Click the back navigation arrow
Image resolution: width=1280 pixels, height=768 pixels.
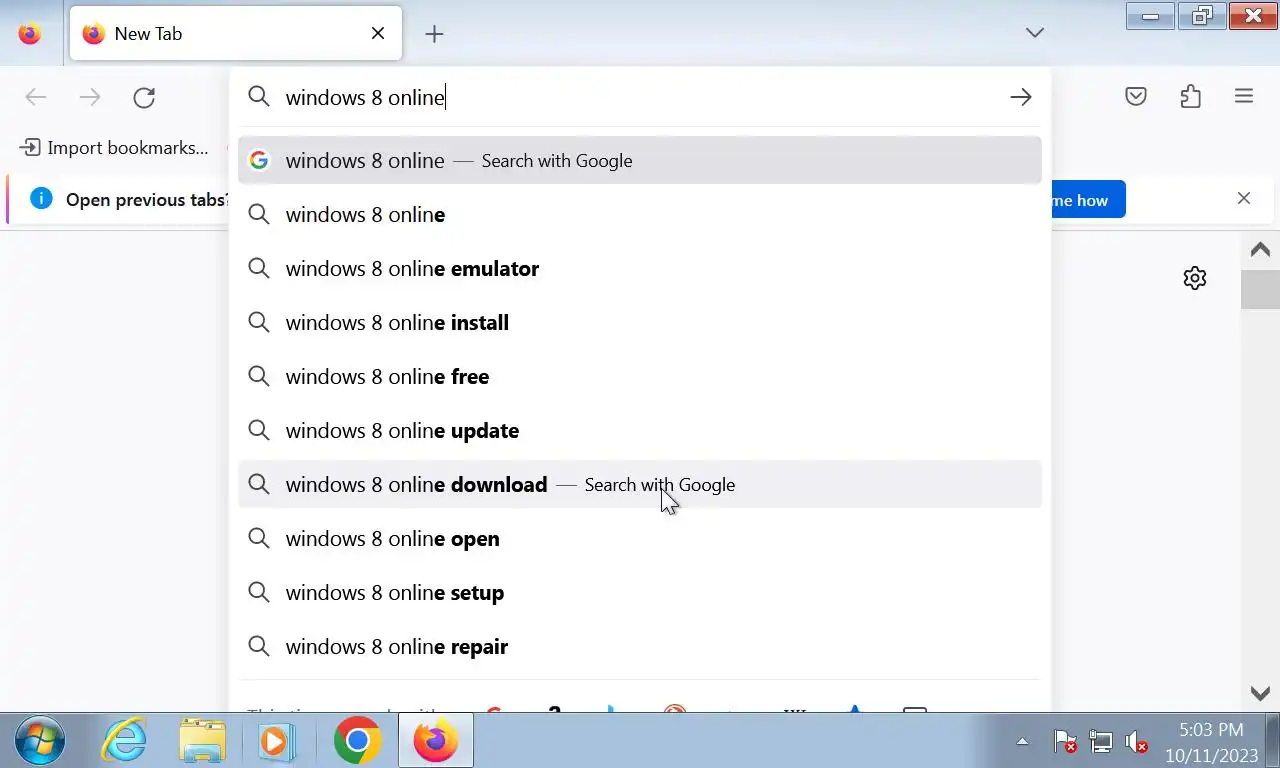point(36,97)
